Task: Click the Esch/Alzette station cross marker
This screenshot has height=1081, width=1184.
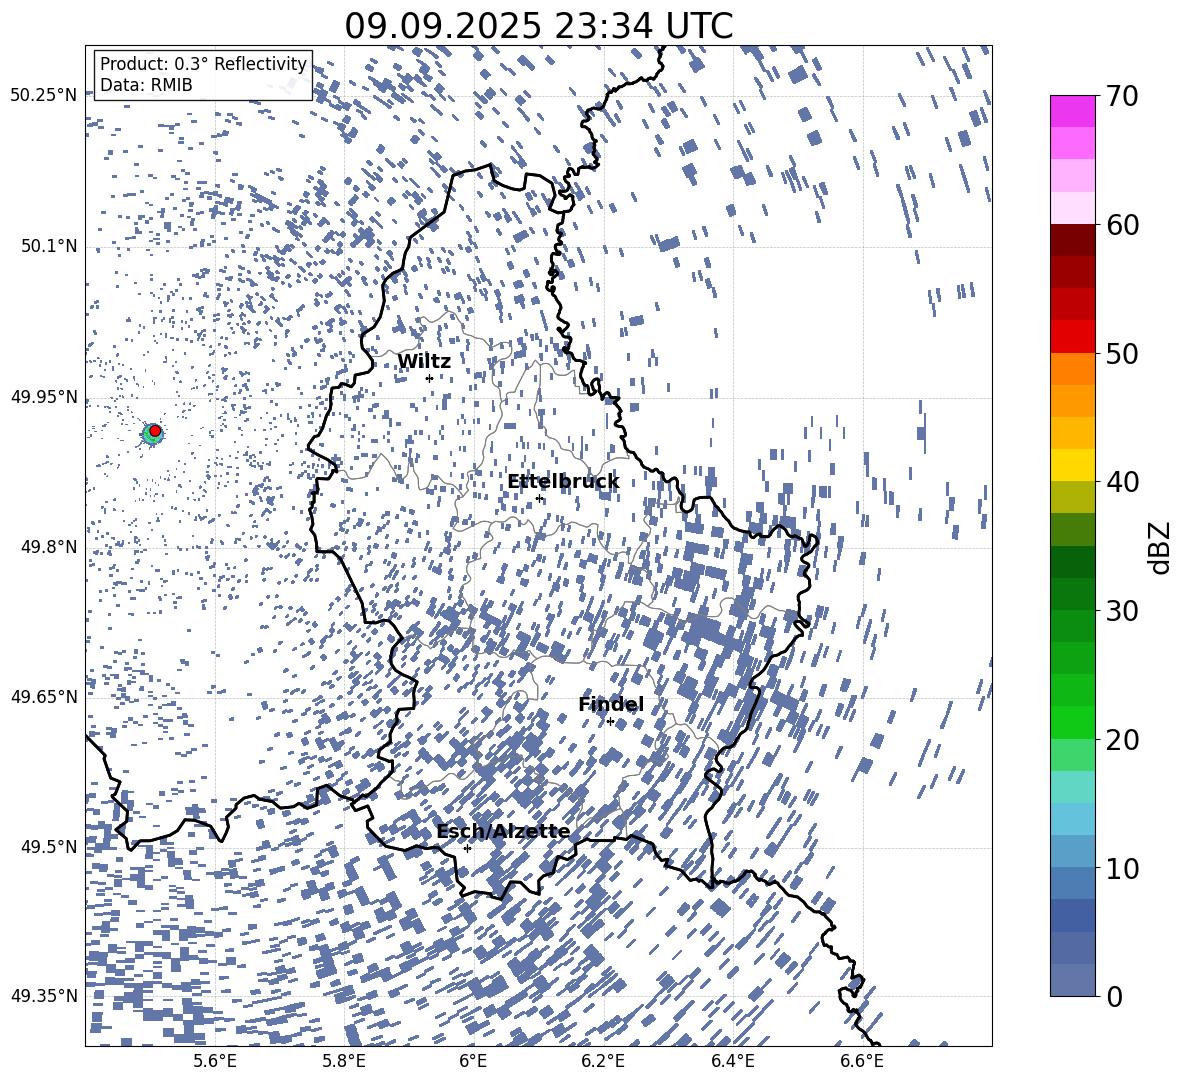Action: 467,848
